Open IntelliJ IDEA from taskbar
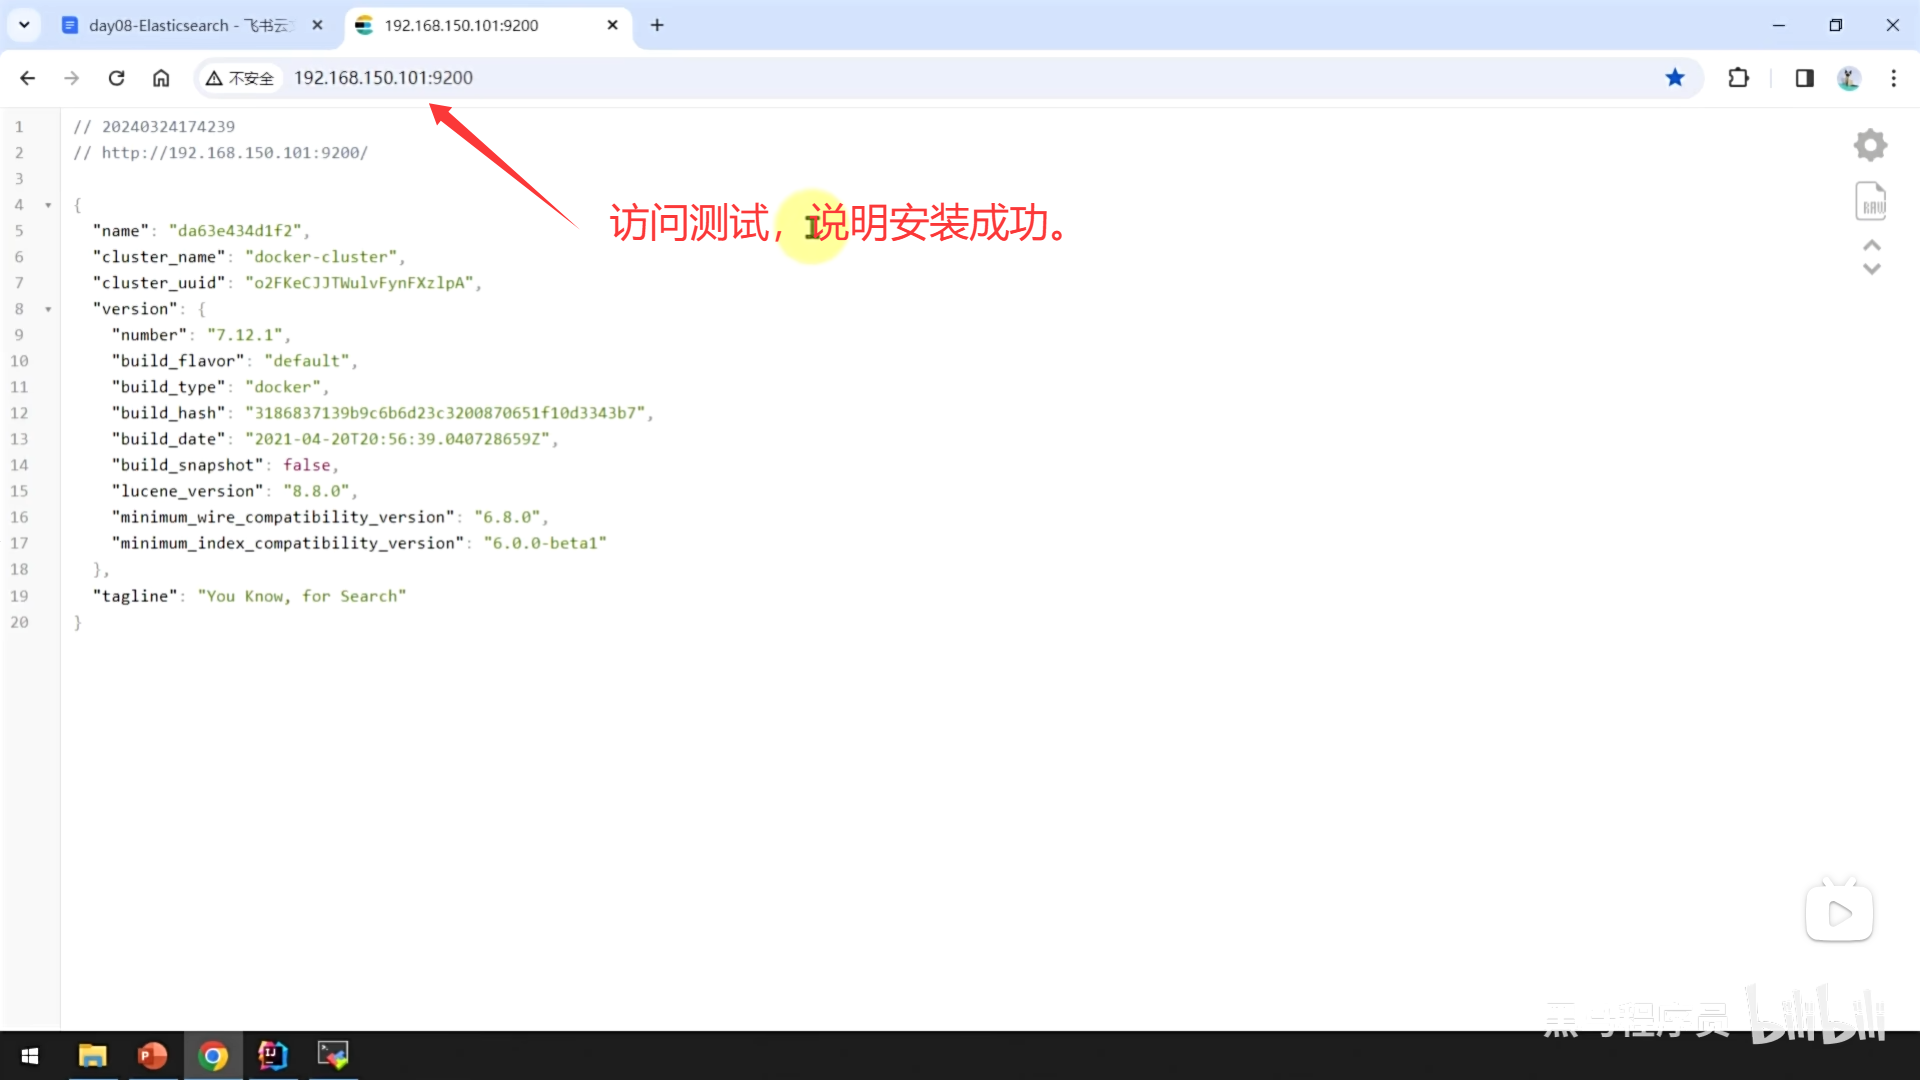This screenshot has height=1080, width=1920. tap(272, 1055)
